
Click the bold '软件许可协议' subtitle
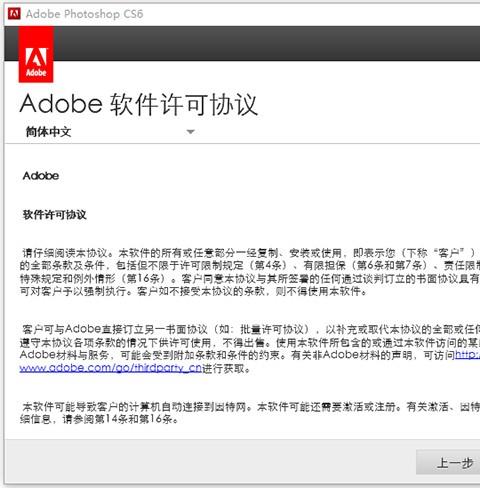click(x=55, y=215)
